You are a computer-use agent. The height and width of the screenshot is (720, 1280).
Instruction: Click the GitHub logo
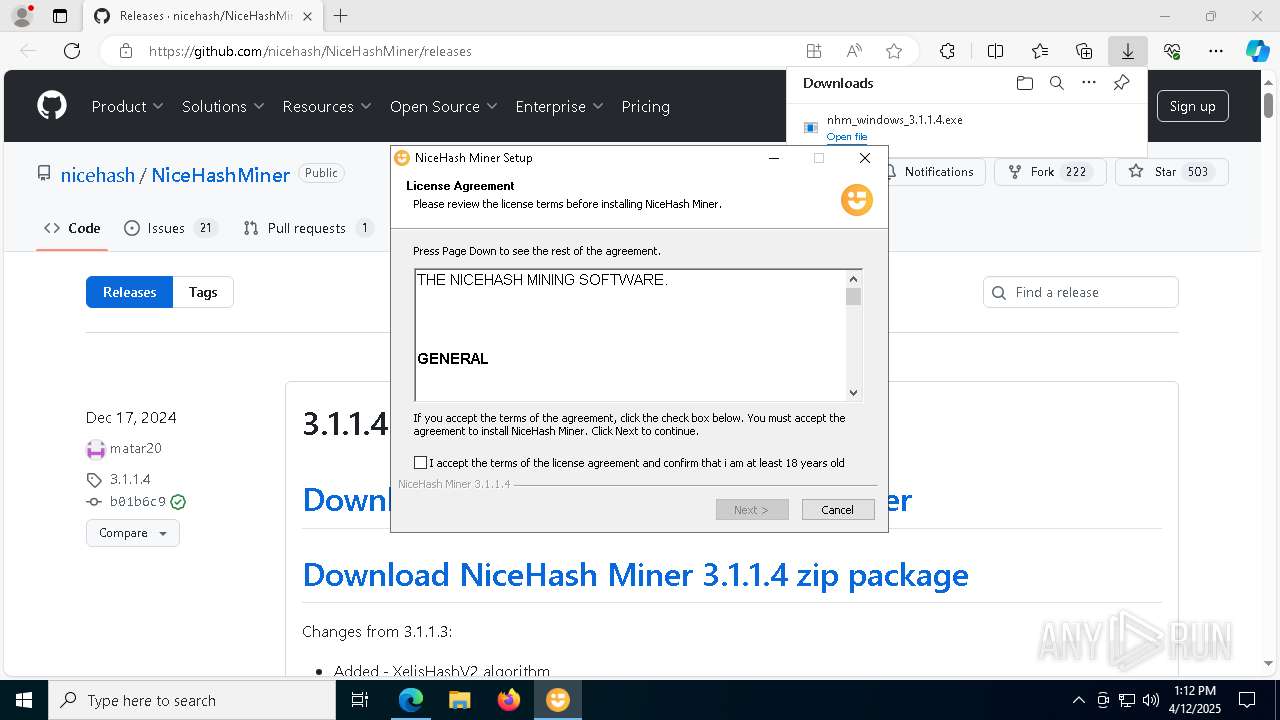52,106
